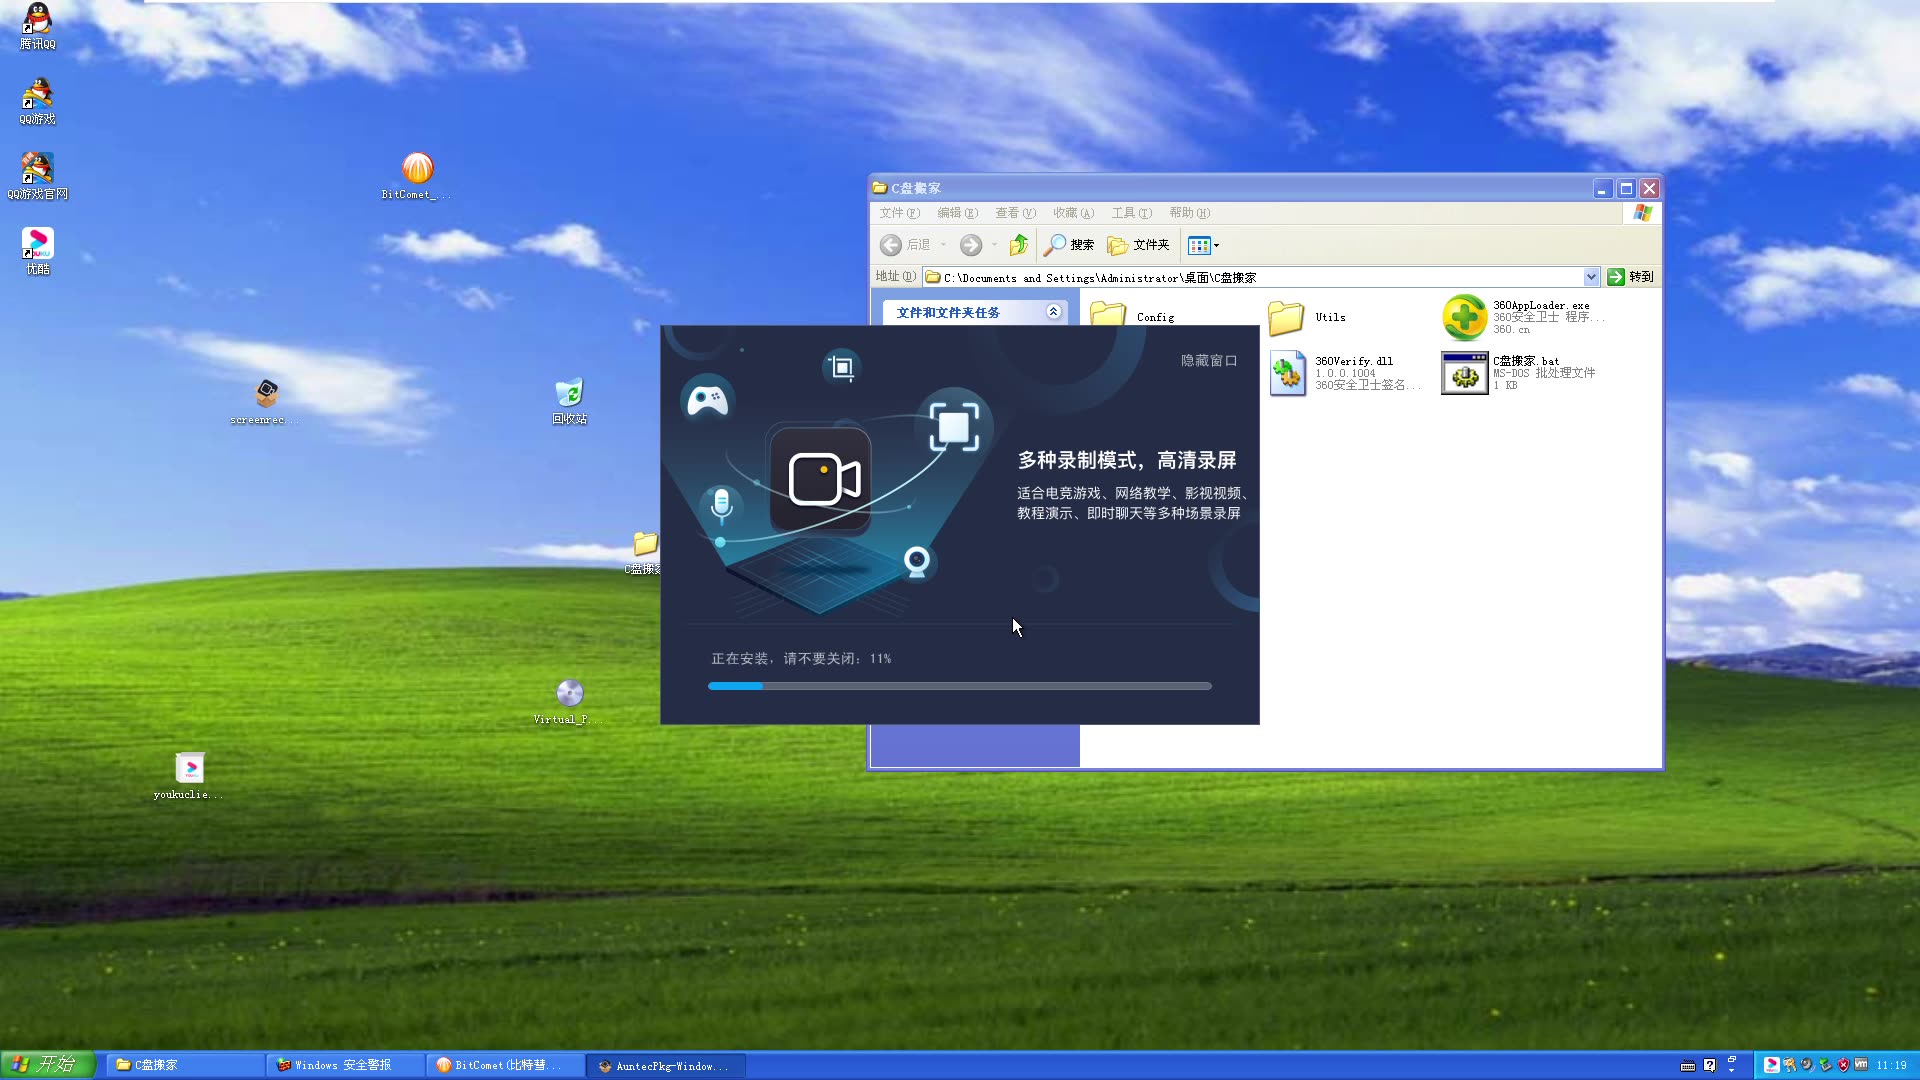
Task: Open the Utils folder
Action: [1286, 318]
